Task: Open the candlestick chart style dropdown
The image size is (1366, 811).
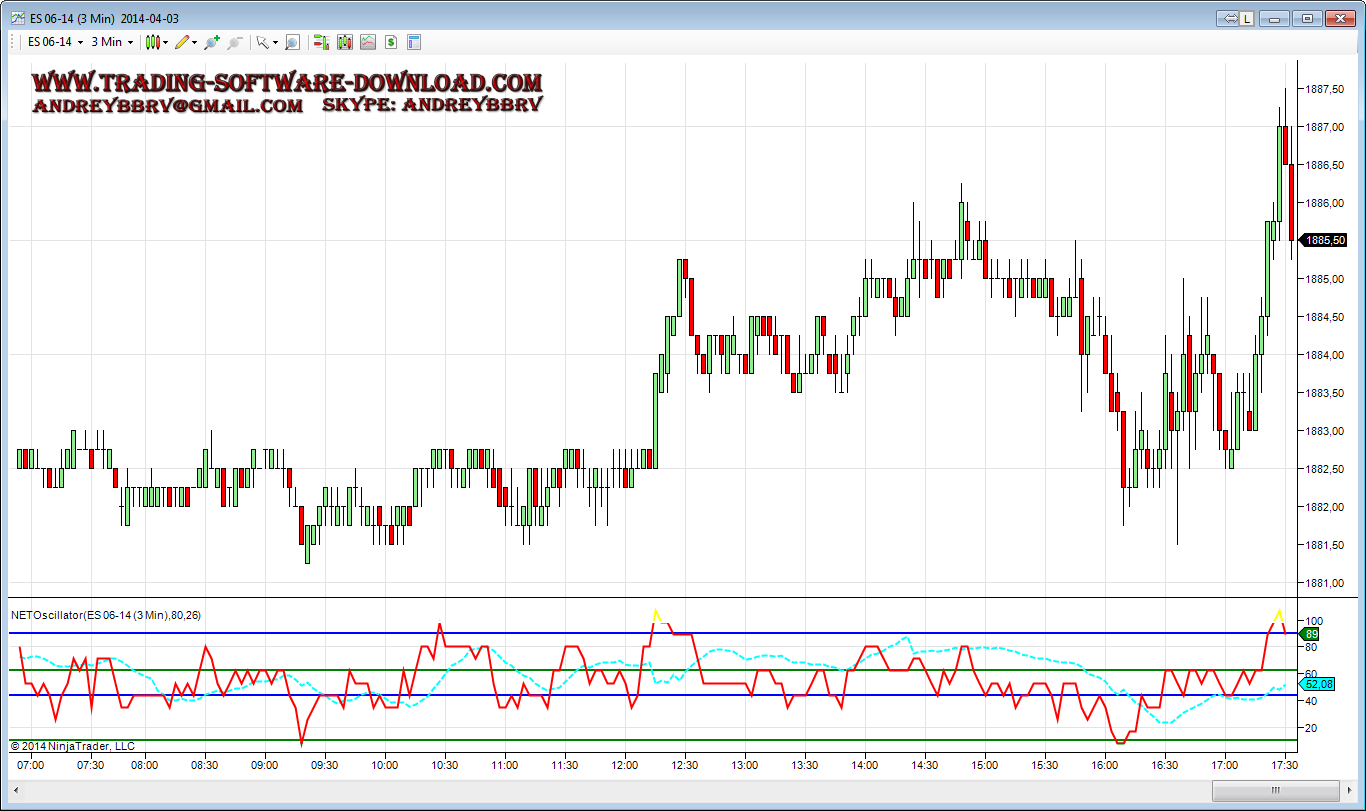Action: tap(155, 42)
